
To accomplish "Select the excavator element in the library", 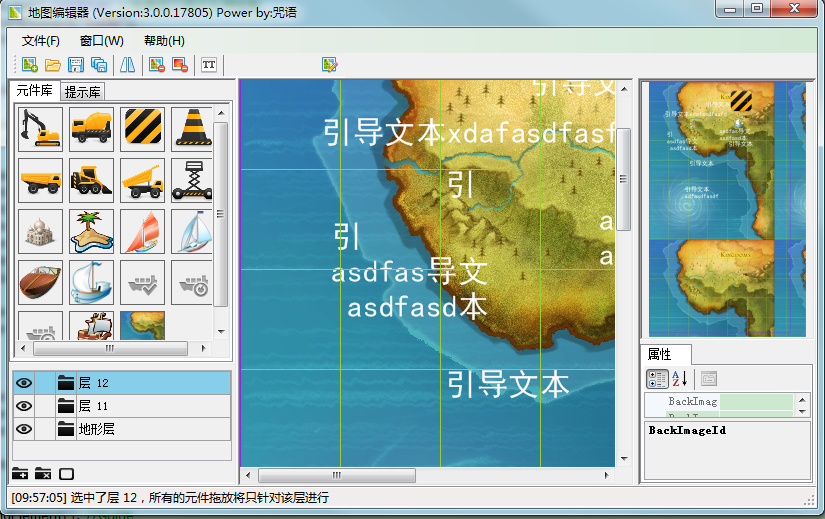I will click(40, 128).
